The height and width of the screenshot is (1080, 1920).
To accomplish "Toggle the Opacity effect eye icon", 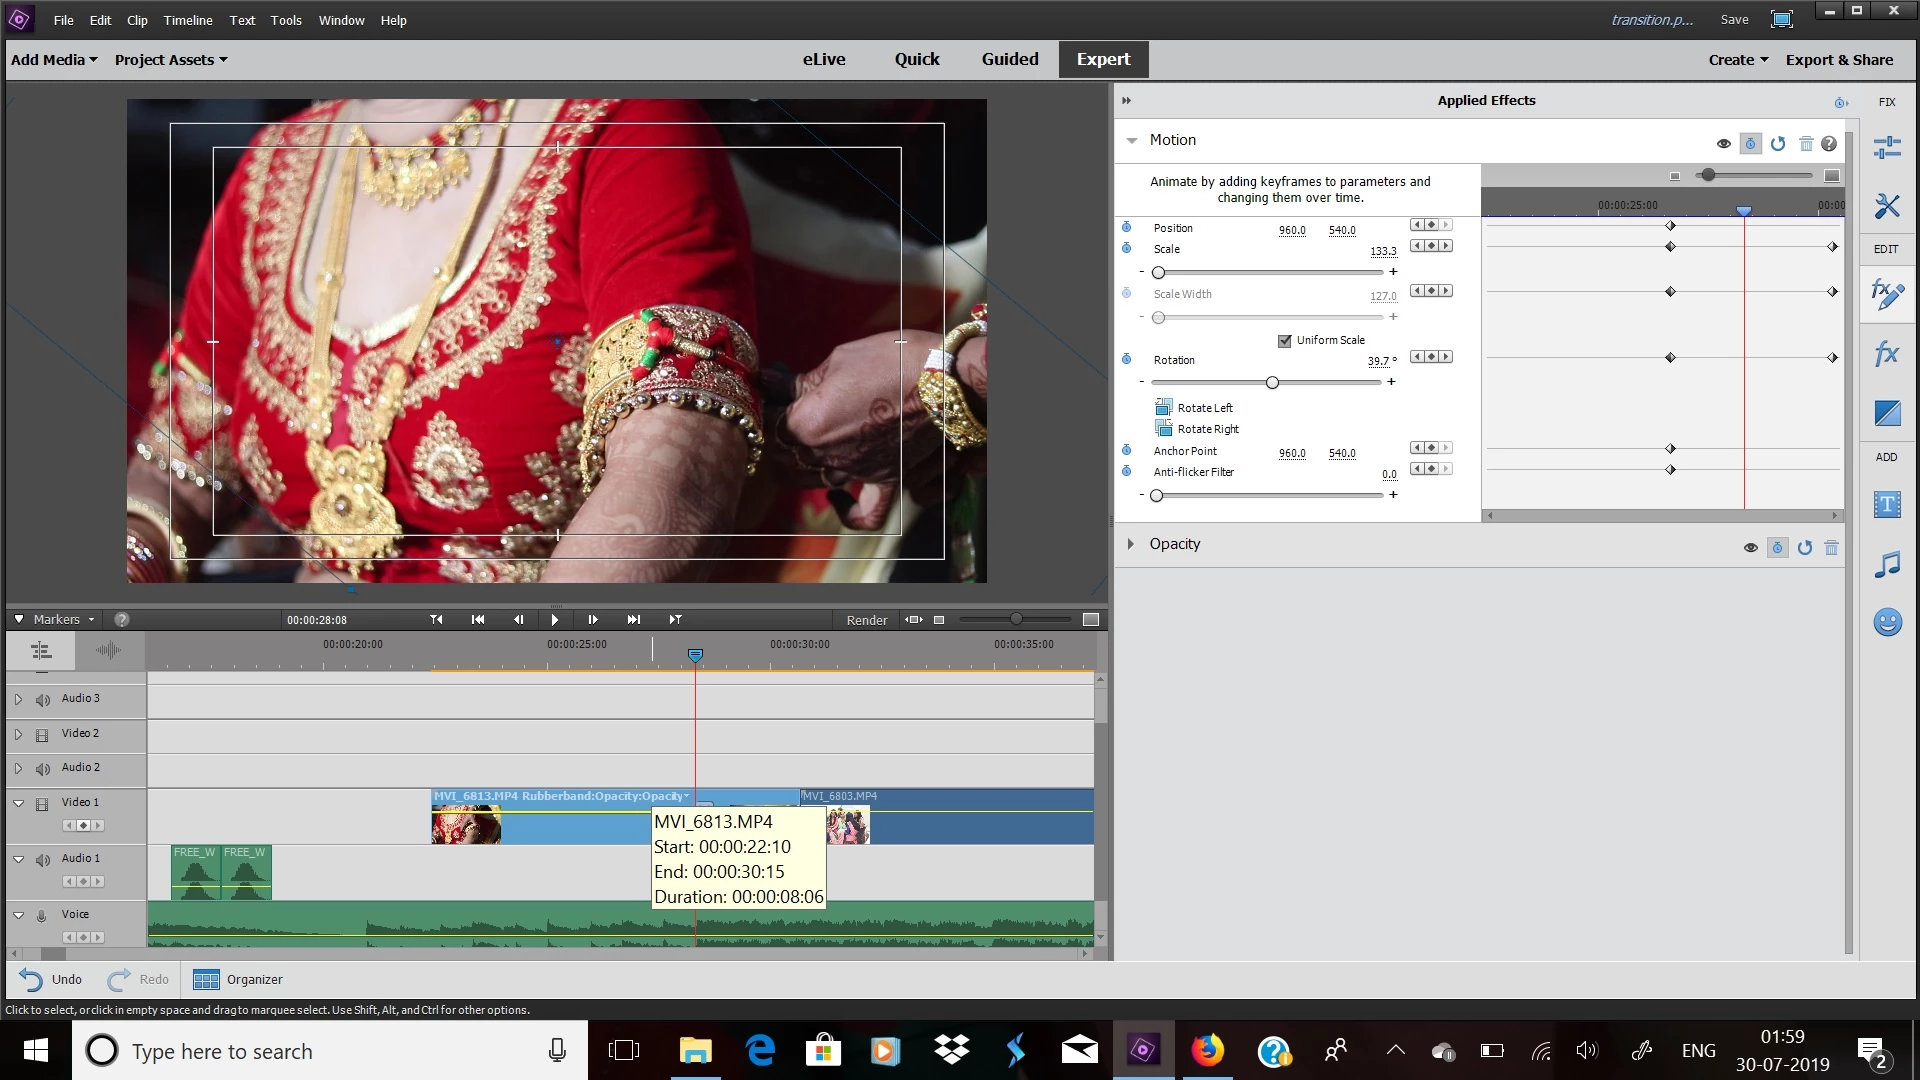I will click(1751, 548).
